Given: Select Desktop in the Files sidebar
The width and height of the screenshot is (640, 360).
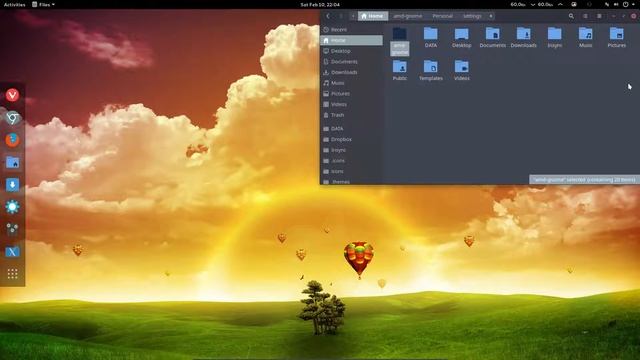Looking at the screenshot, I should pyautogui.click(x=351, y=51).
